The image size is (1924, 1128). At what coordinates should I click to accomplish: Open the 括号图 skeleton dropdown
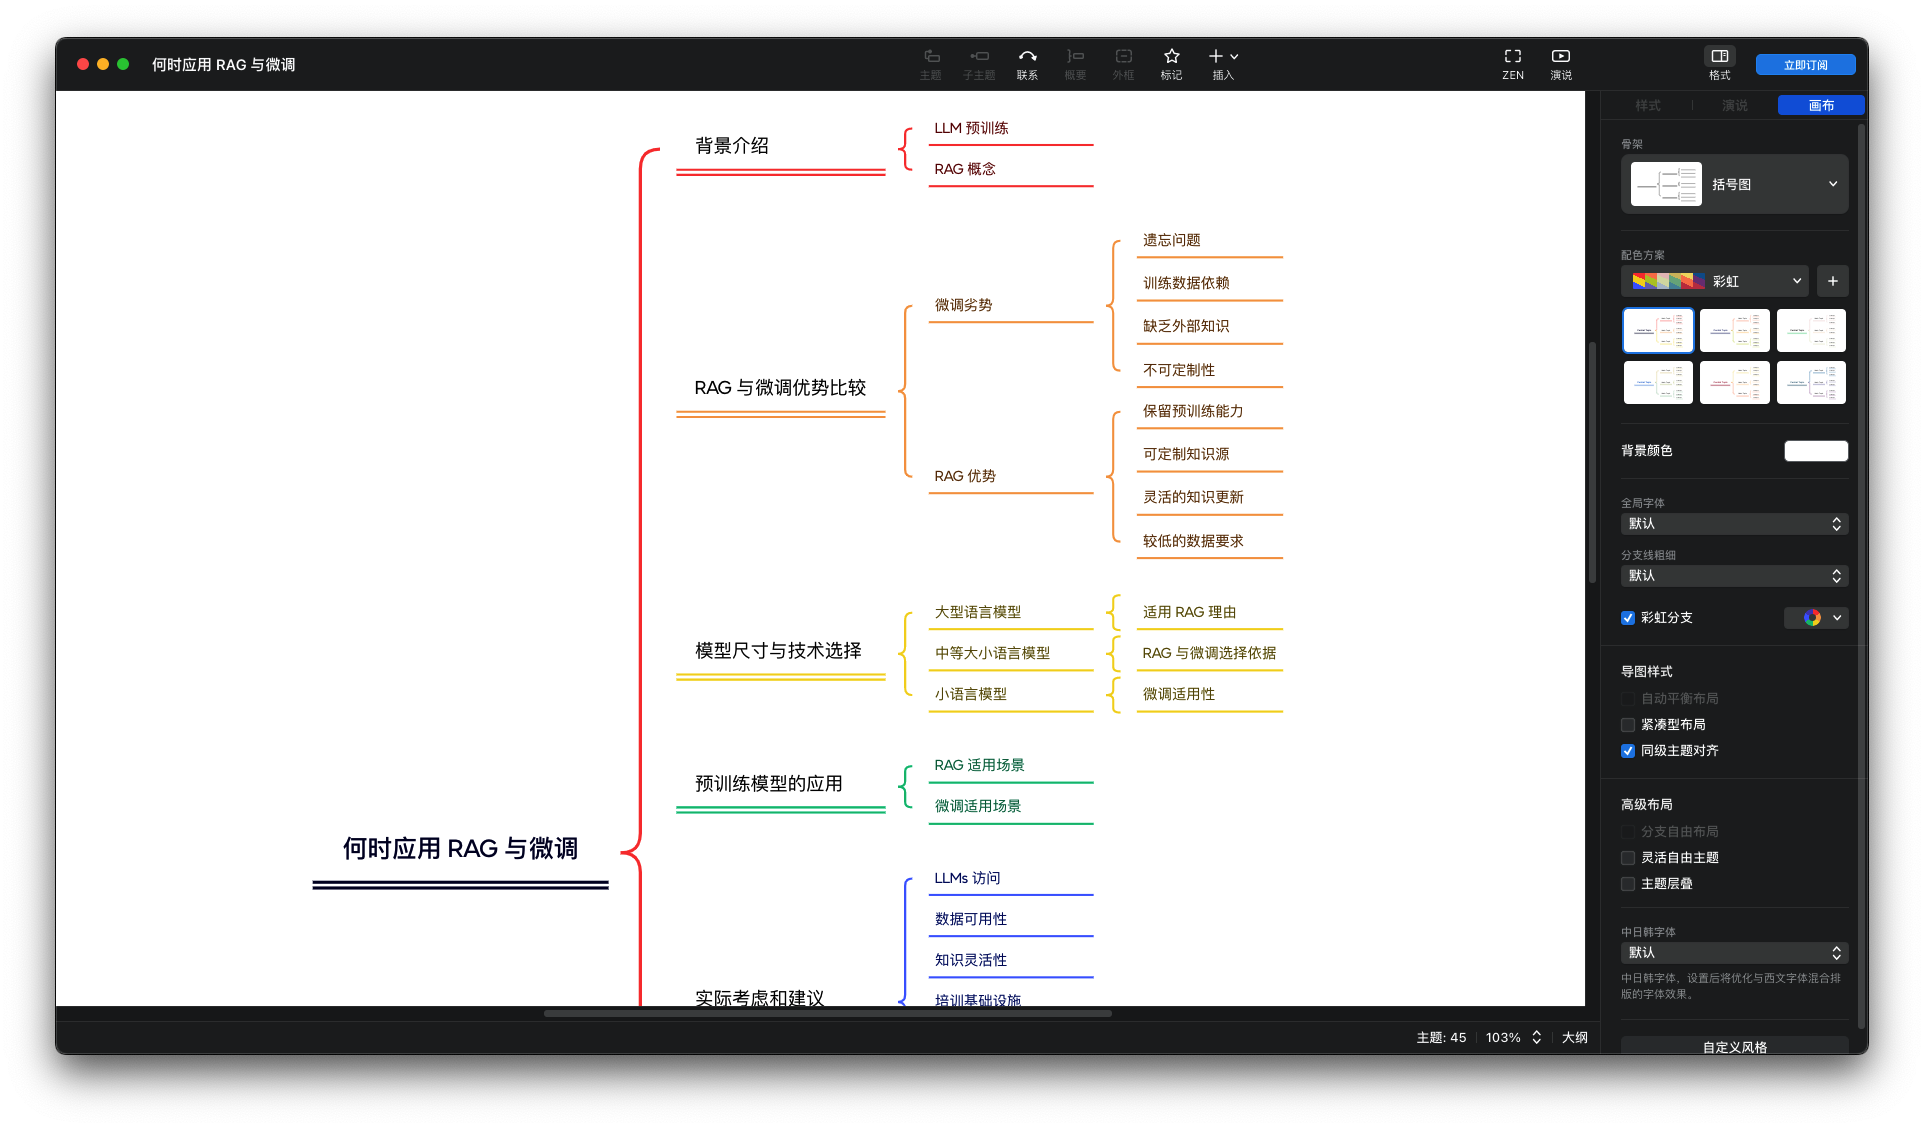[1734, 184]
